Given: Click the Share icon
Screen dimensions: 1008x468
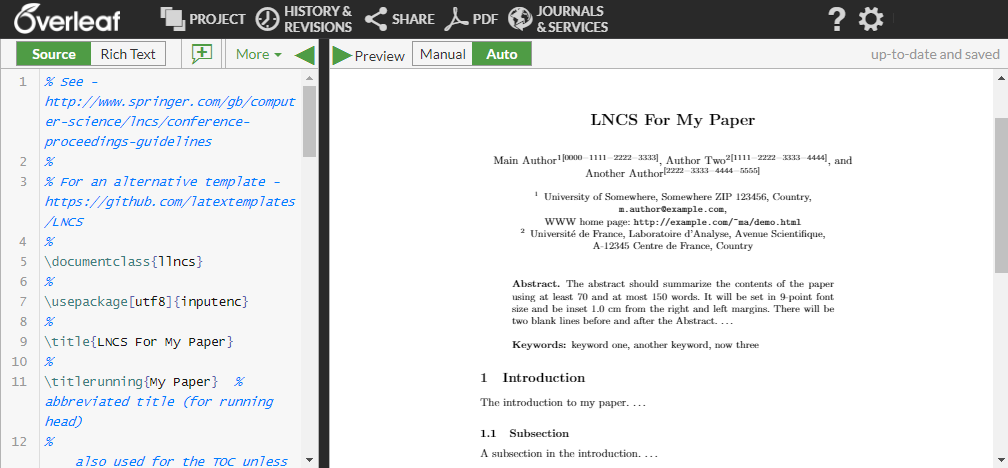Looking at the screenshot, I should (375, 19).
